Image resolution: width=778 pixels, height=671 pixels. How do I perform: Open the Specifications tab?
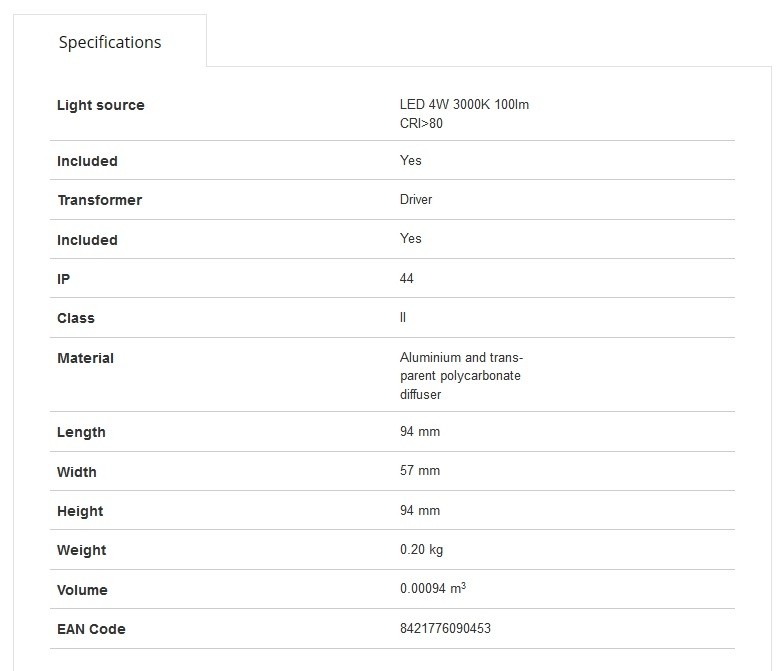(x=110, y=42)
